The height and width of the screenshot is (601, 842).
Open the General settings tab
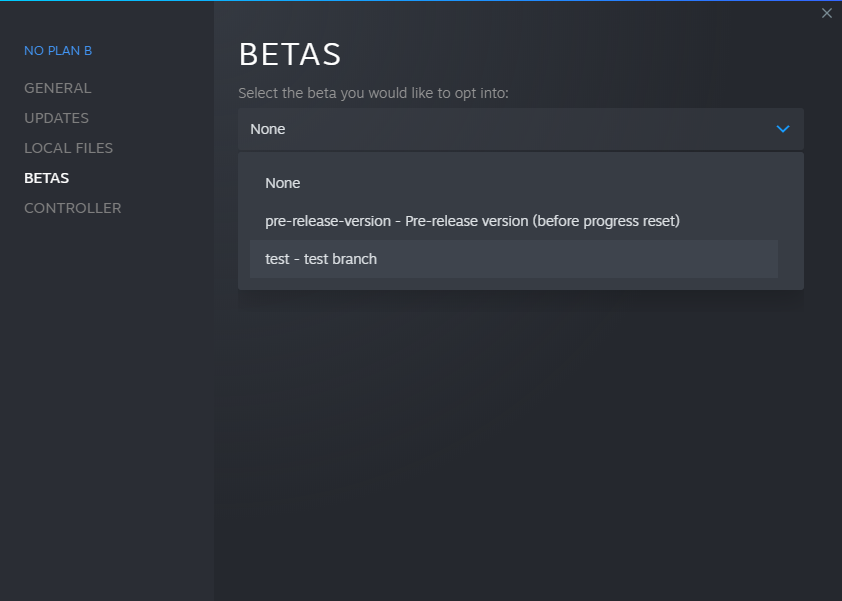(x=57, y=88)
